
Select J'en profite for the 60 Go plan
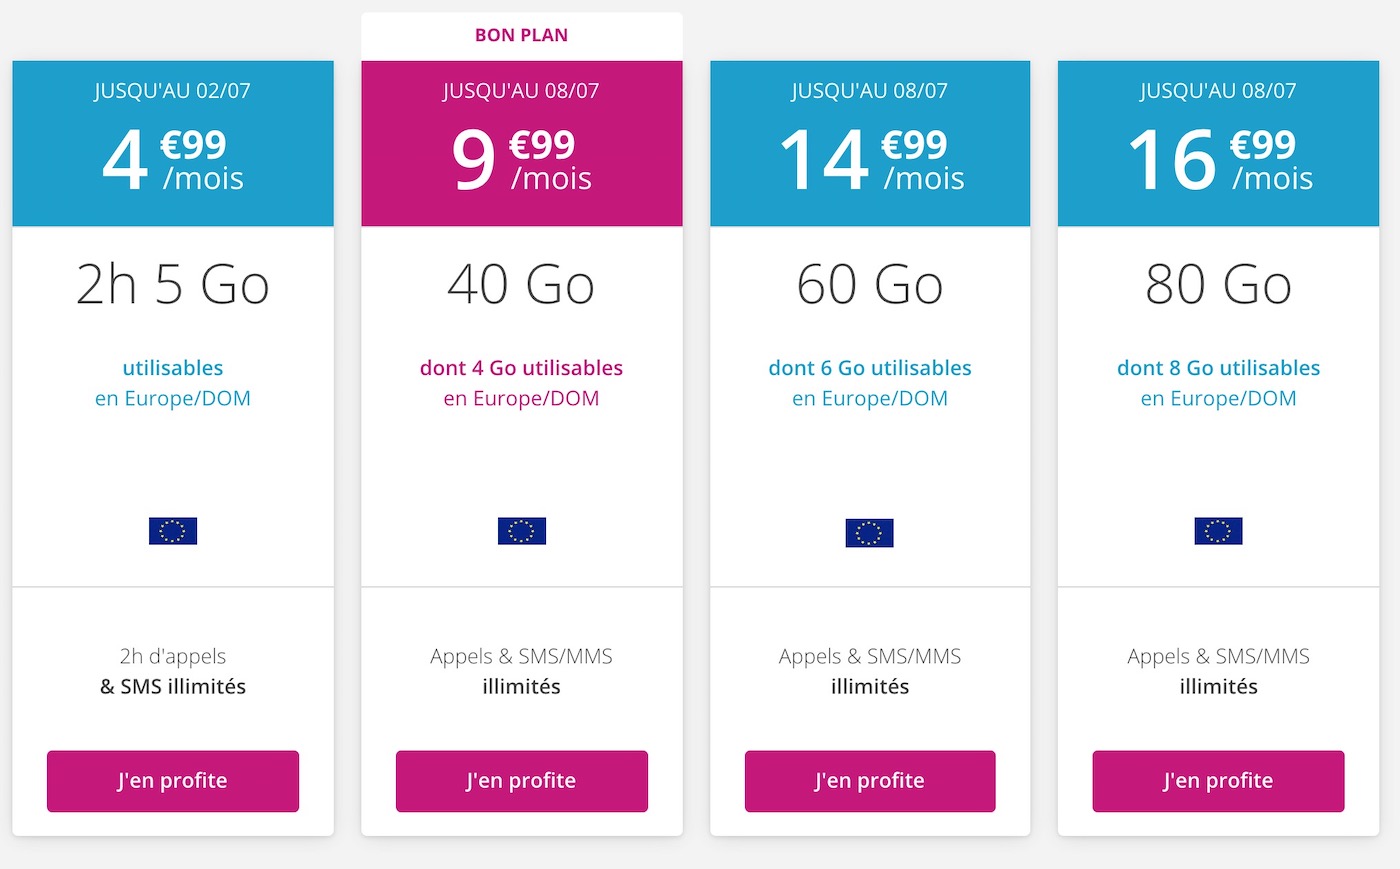point(870,781)
